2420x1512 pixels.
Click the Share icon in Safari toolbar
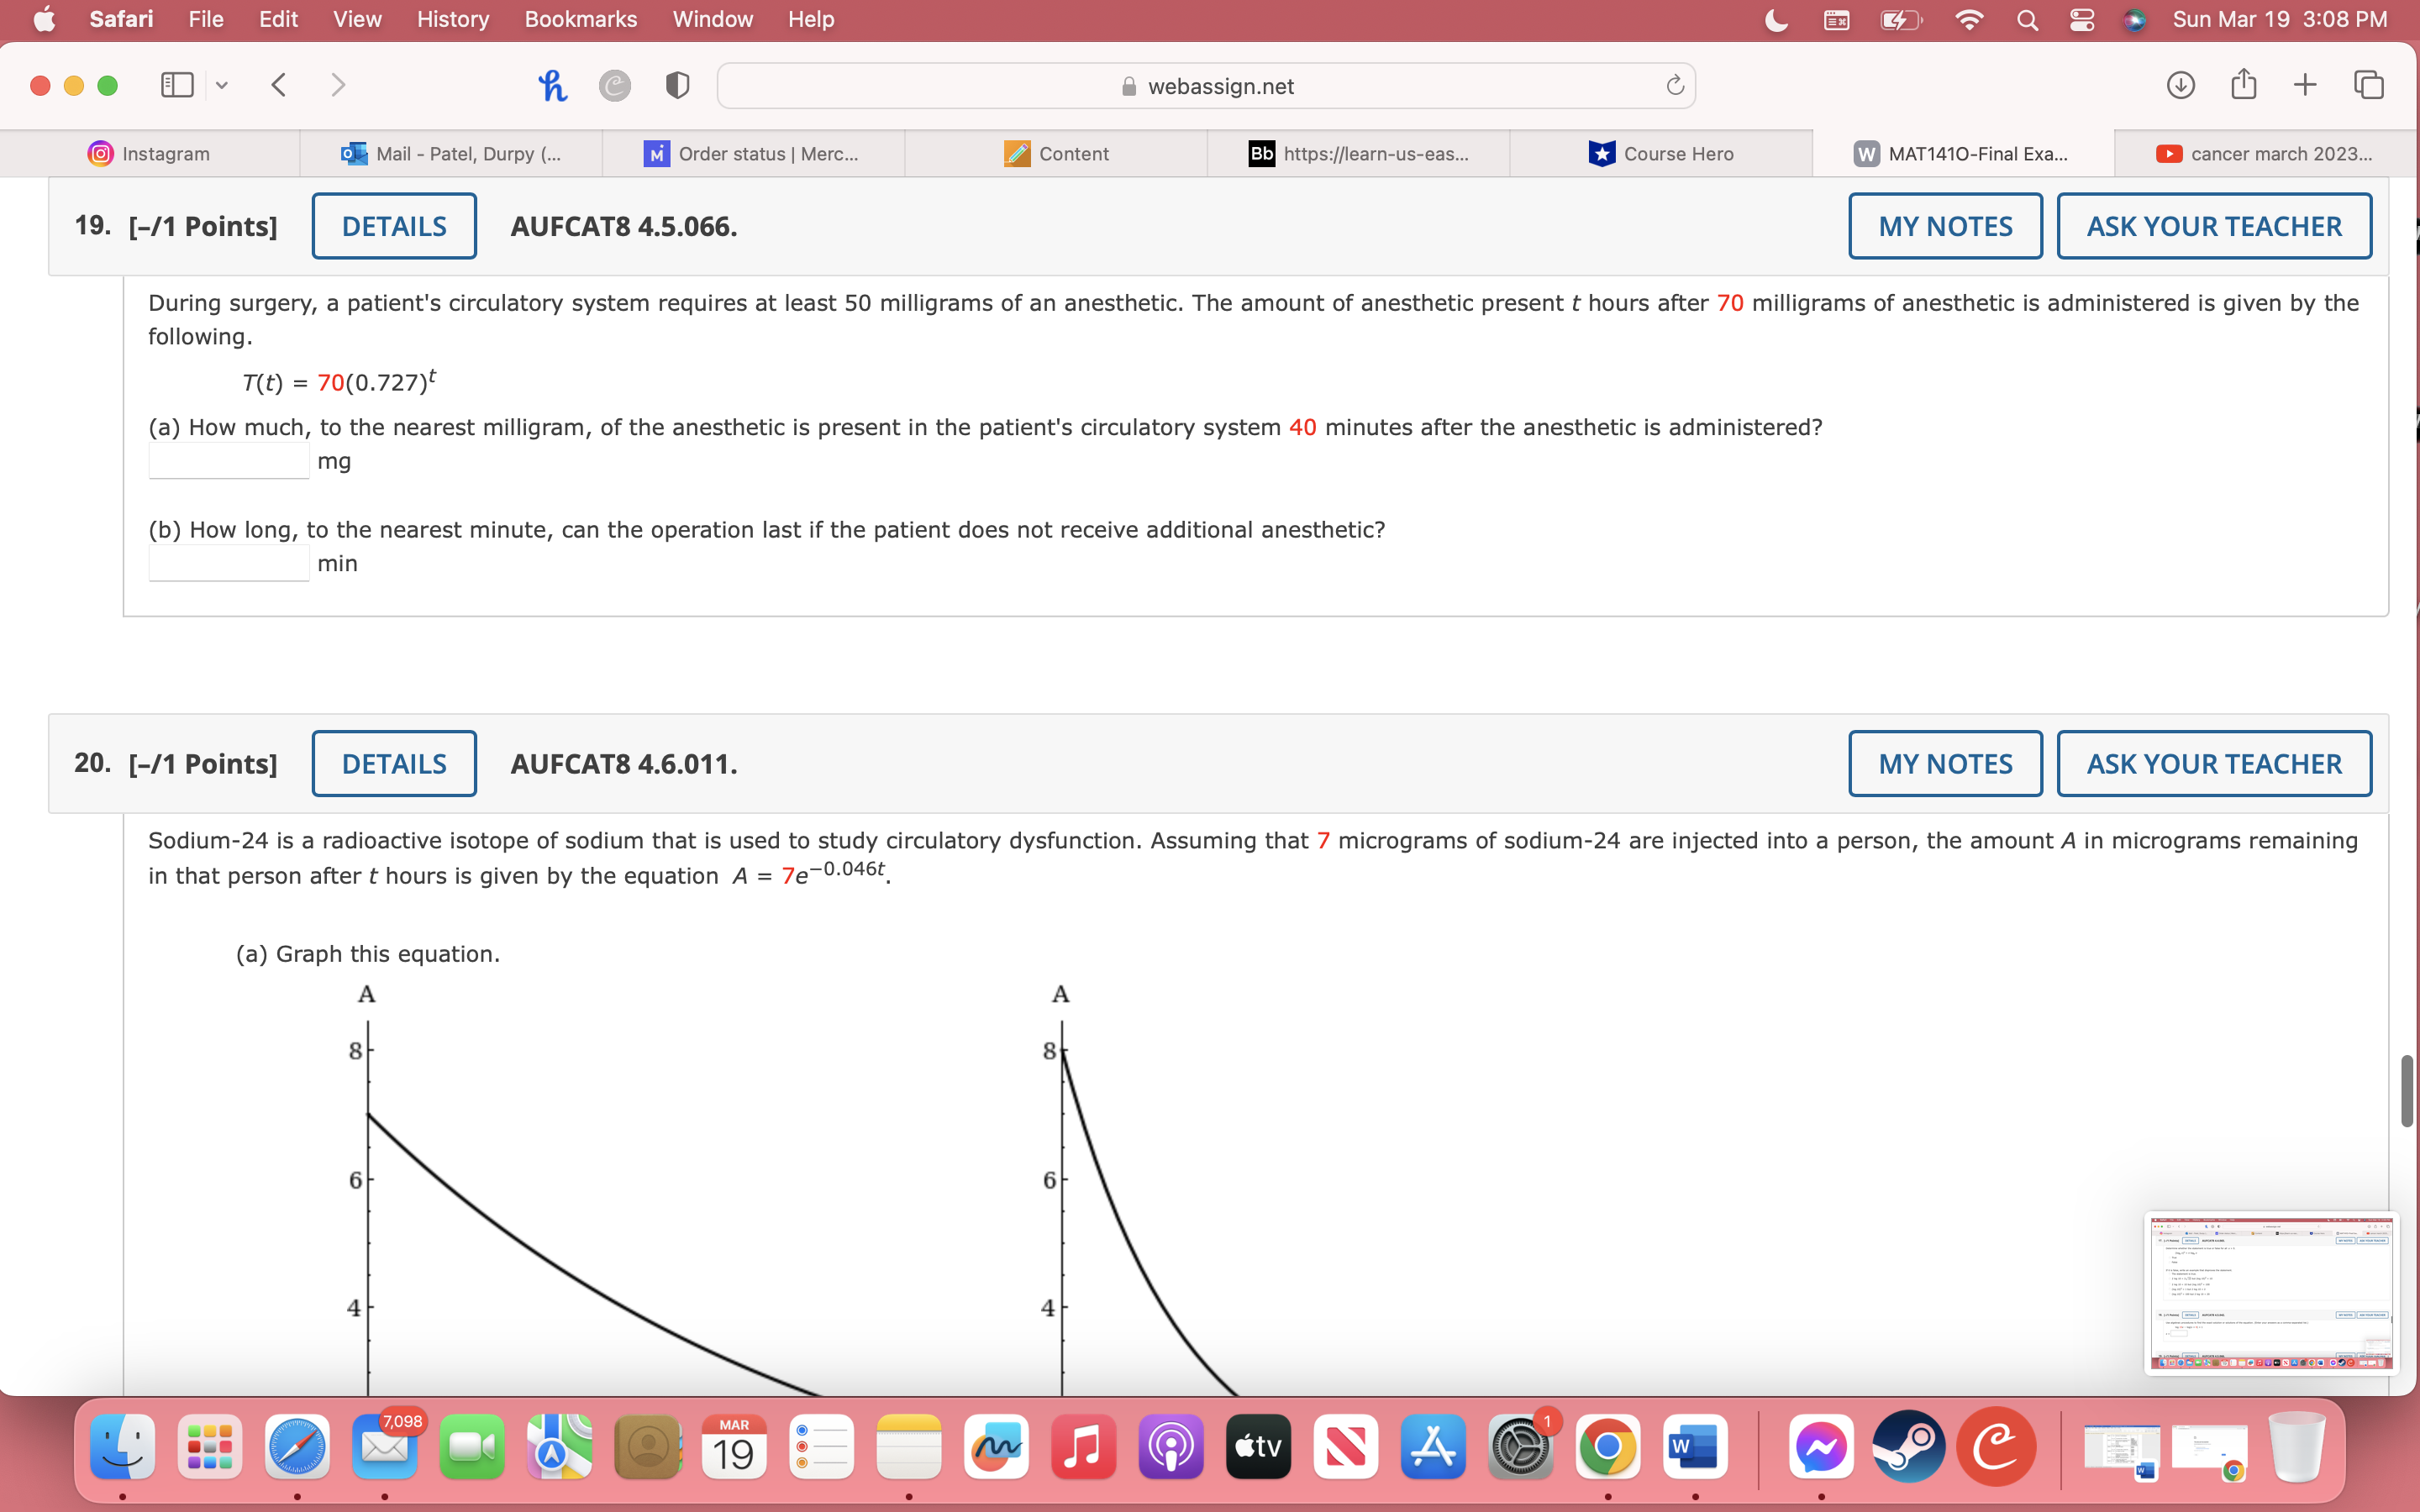click(x=2243, y=85)
